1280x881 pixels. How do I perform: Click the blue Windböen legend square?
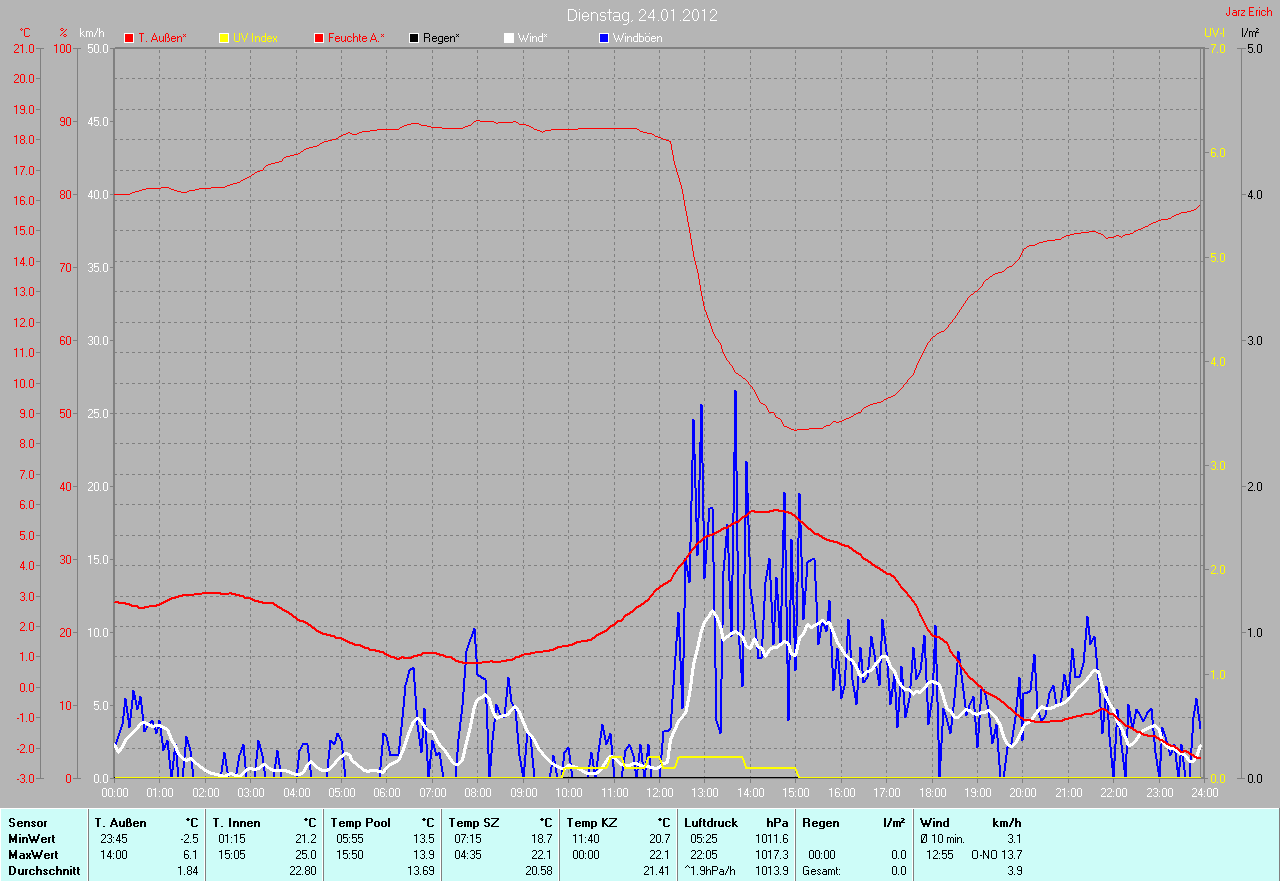[x=603, y=38]
